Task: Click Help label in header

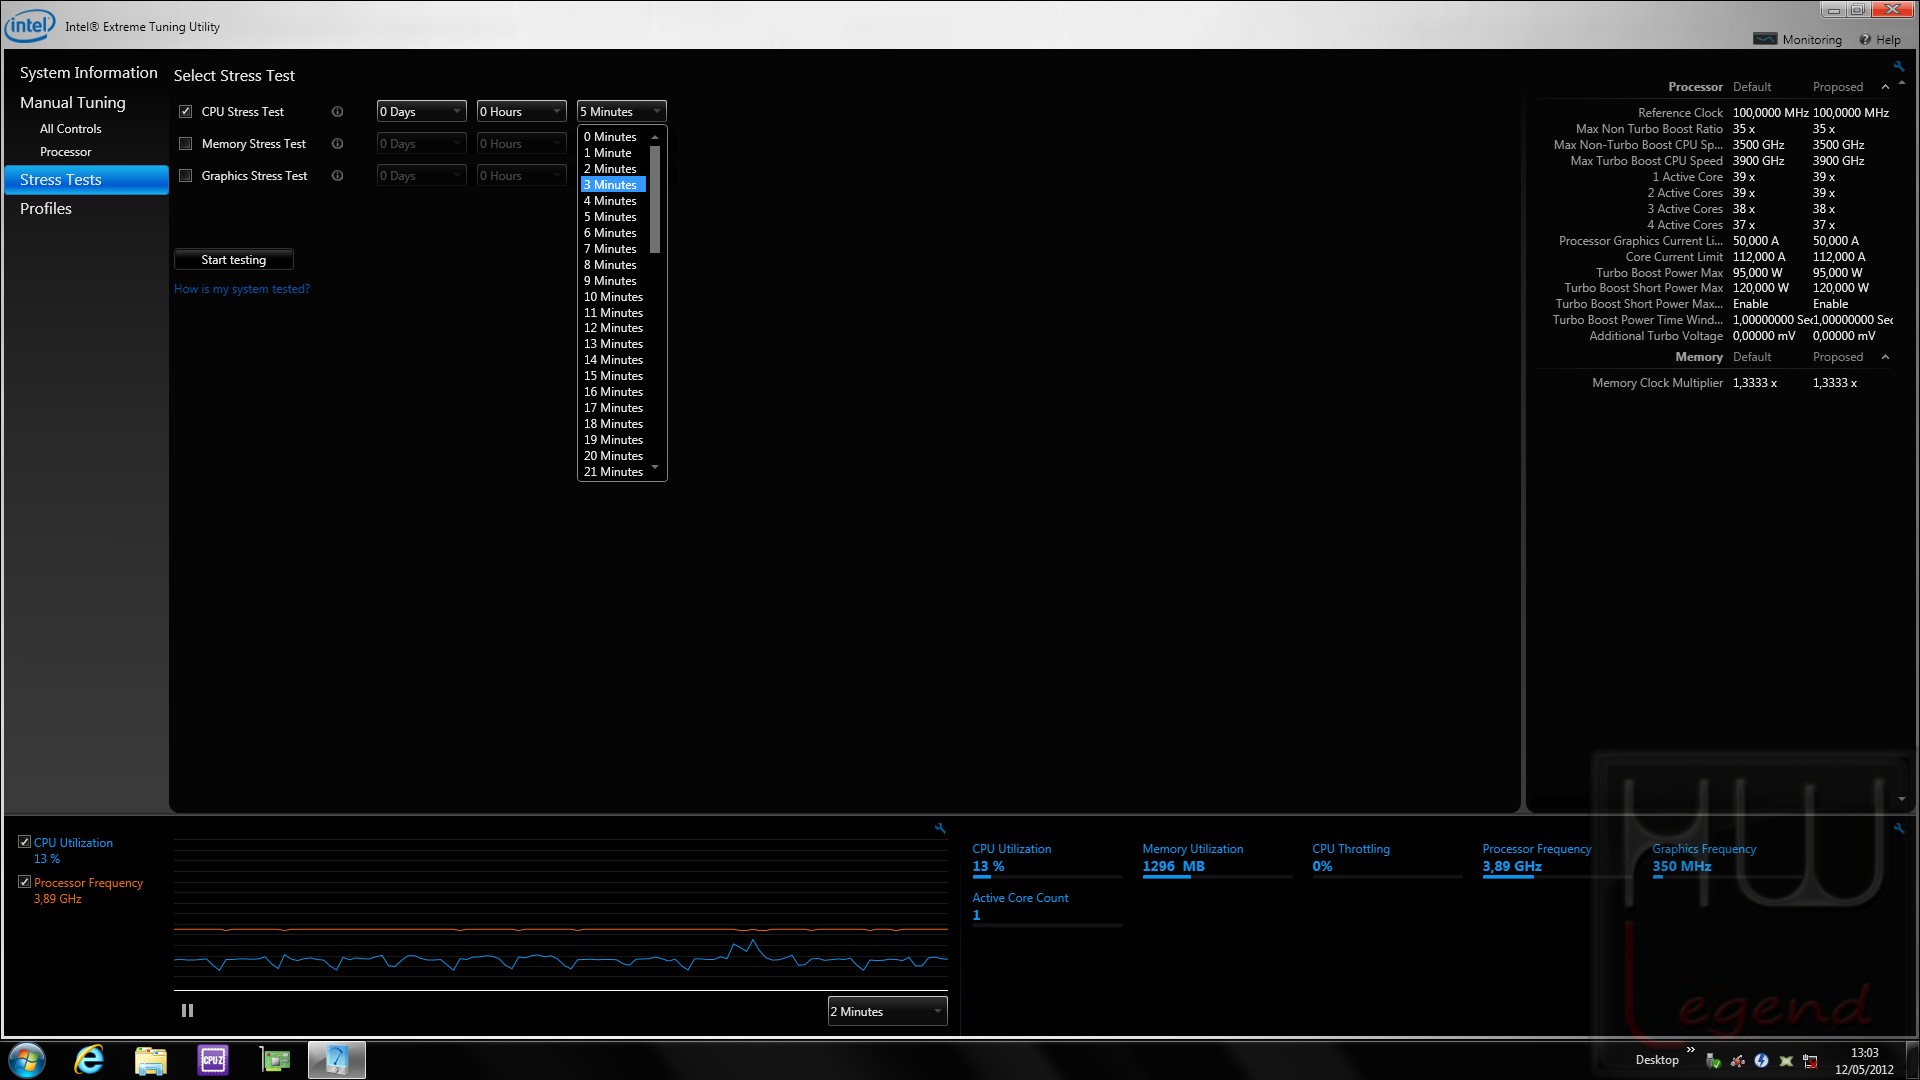Action: [1888, 40]
